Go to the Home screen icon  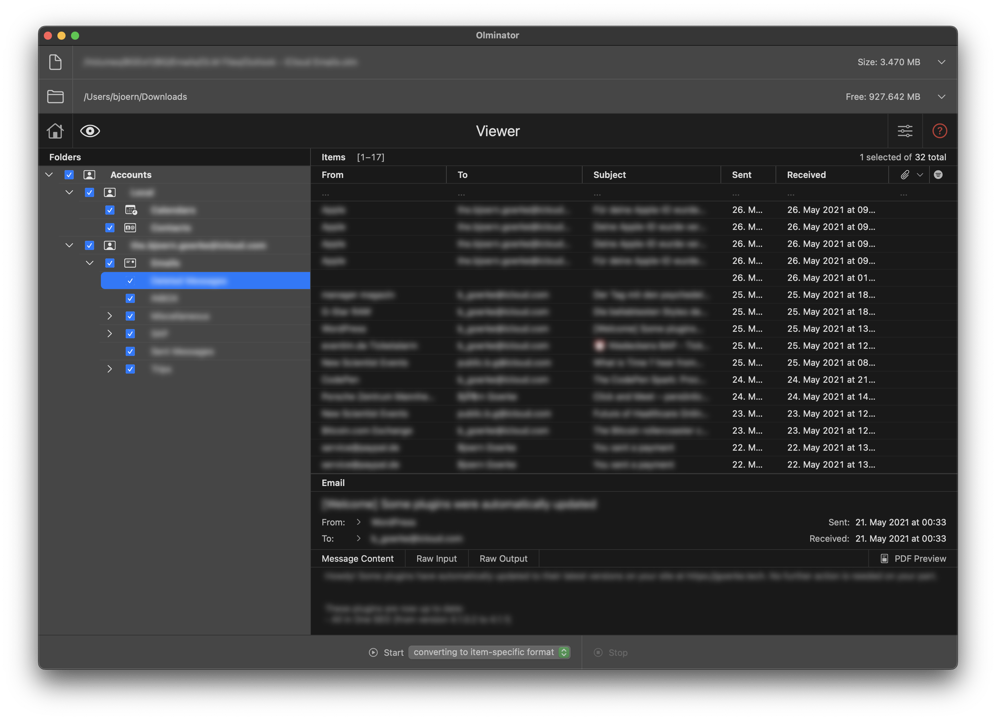[55, 131]
